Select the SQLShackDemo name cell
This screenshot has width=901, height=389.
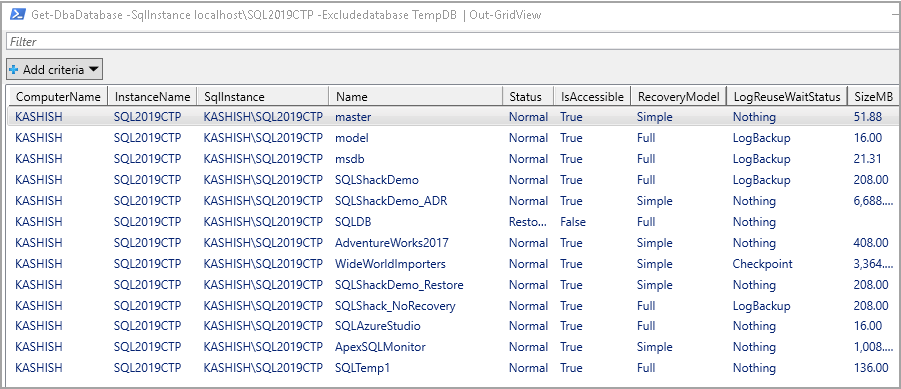tap(376, 180)
